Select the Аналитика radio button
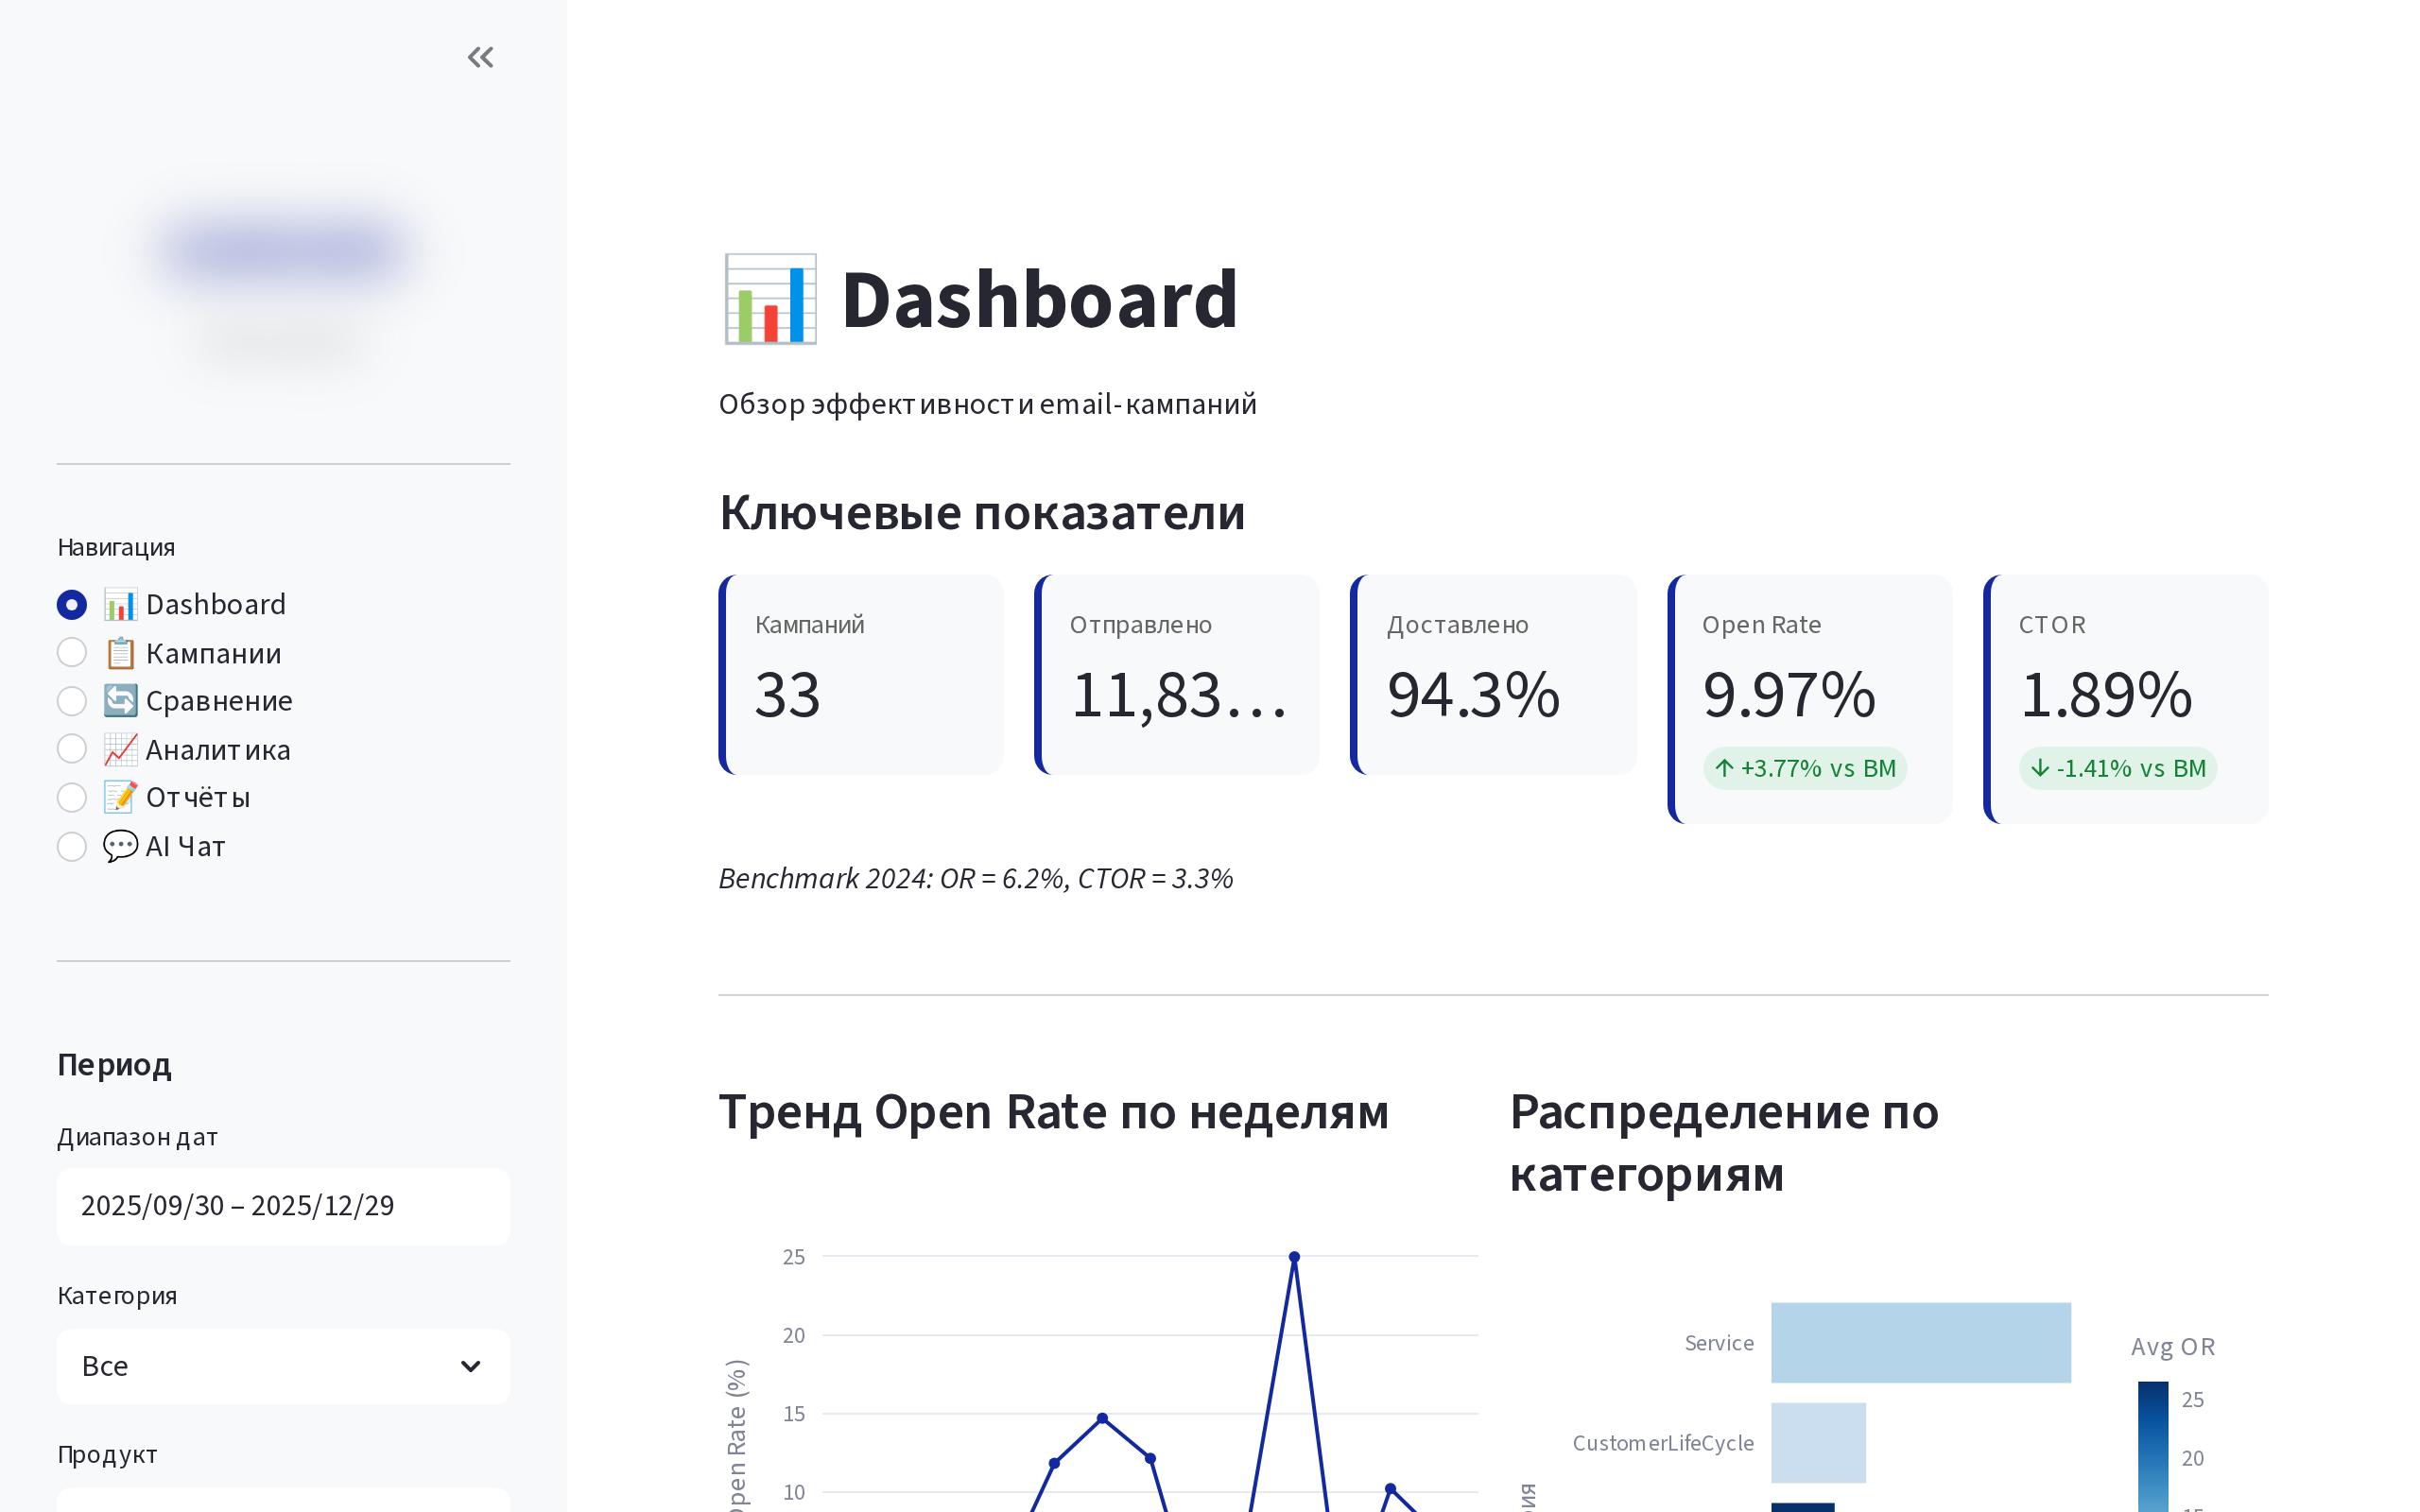 tap(71, 749)
